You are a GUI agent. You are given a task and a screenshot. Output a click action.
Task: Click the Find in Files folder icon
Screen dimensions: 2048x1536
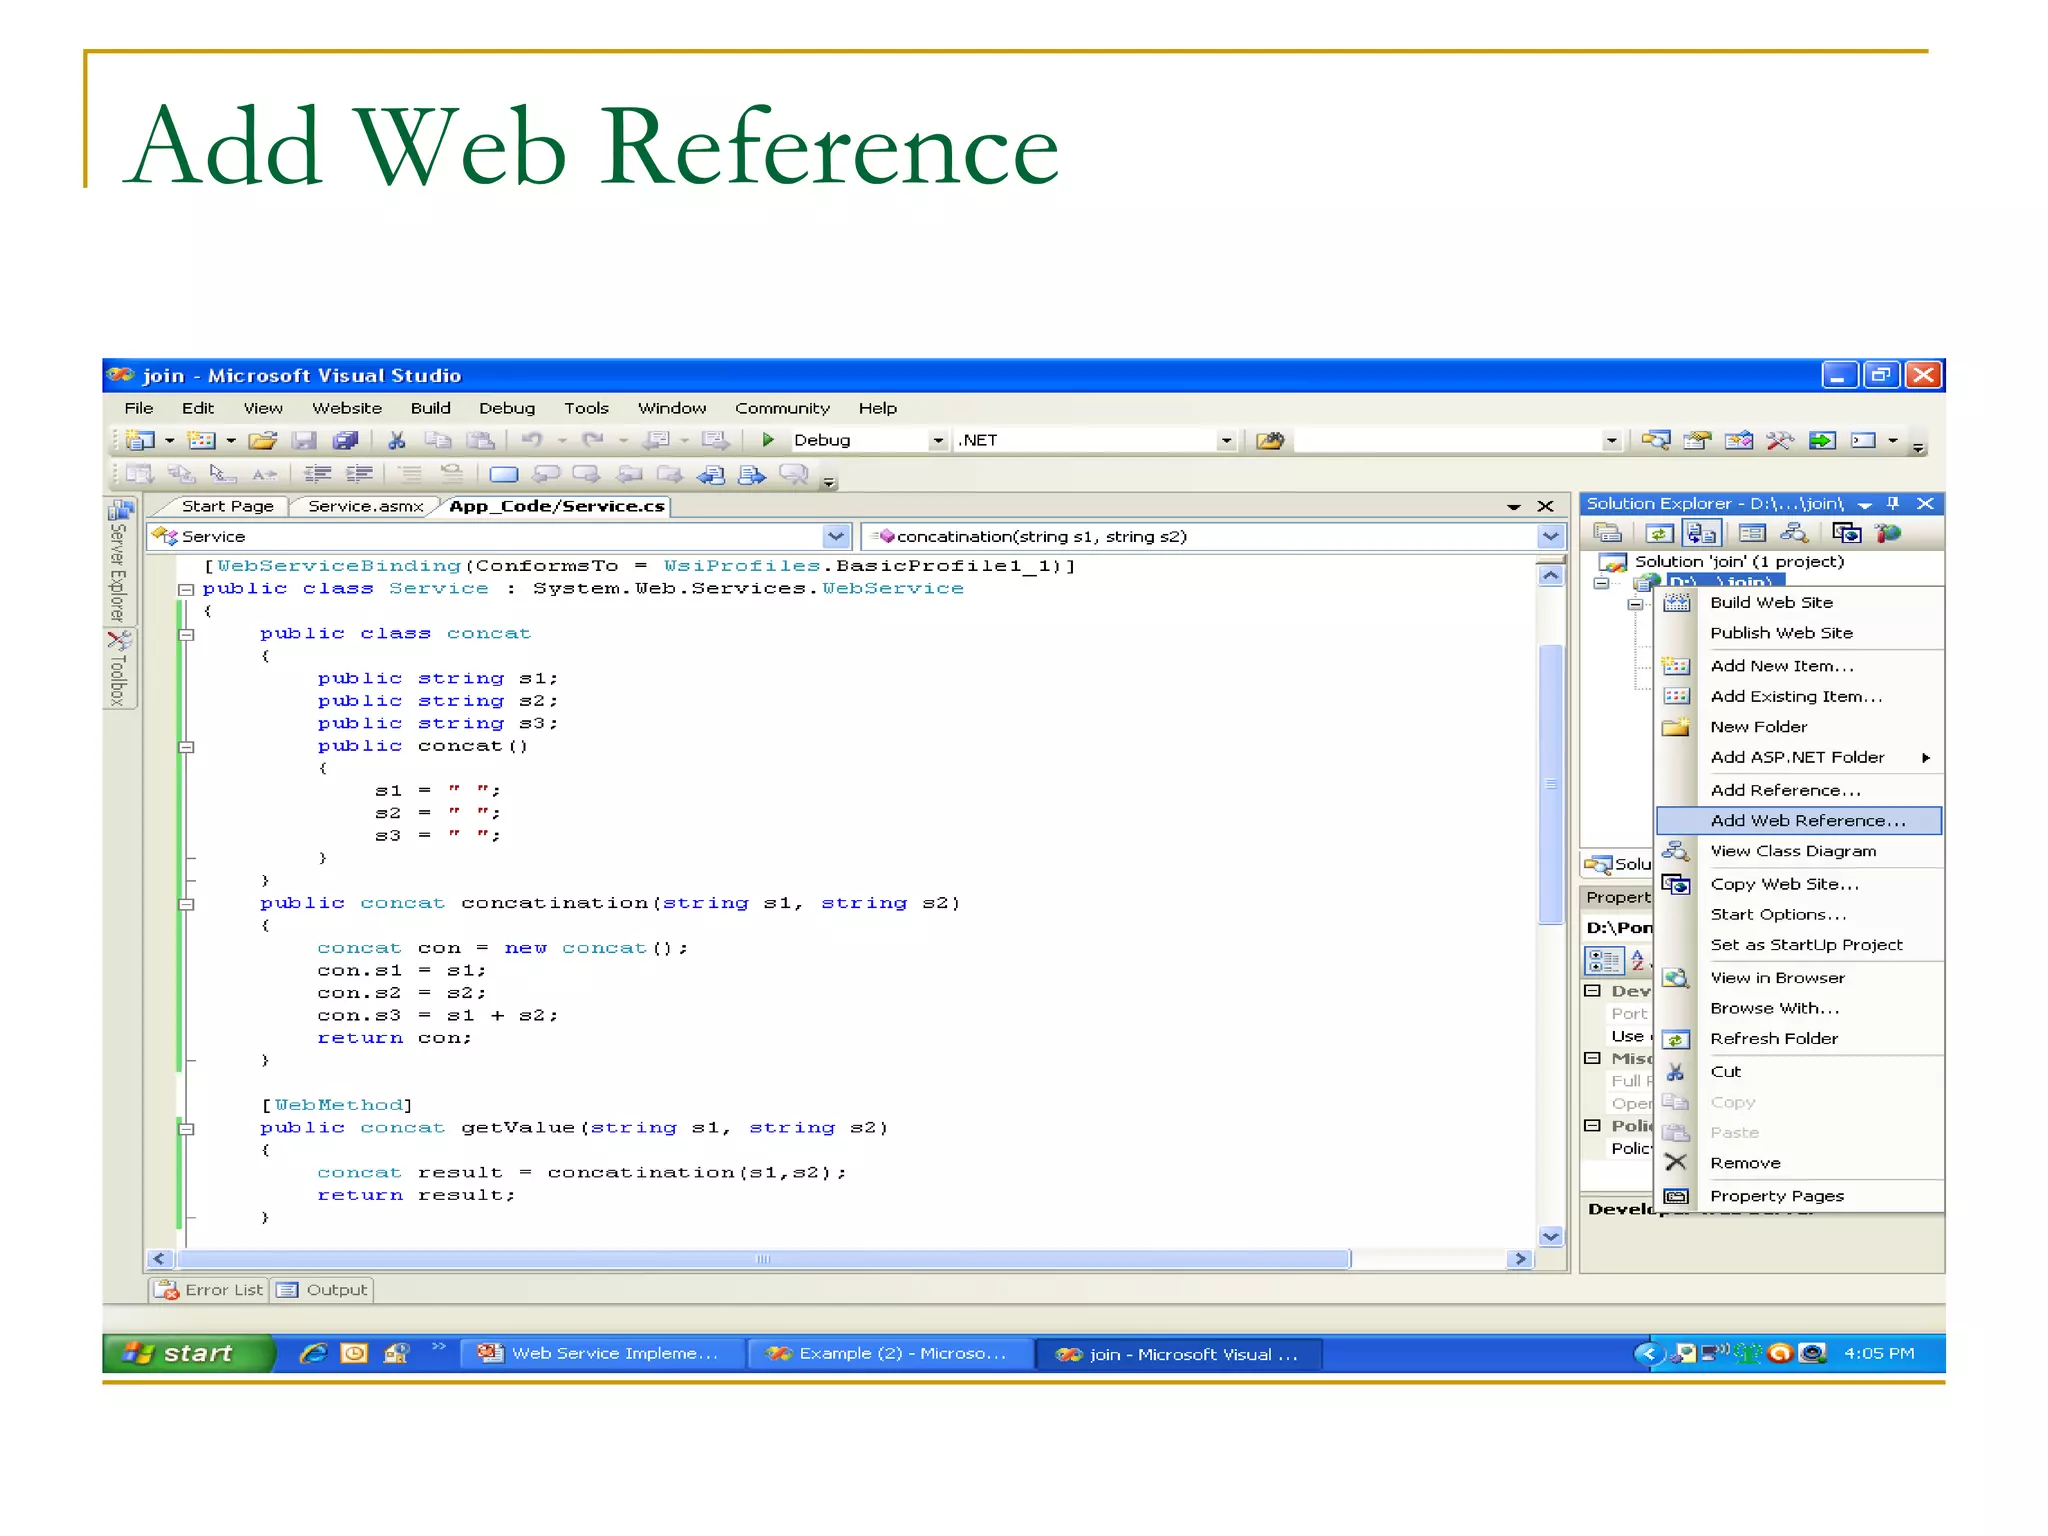click(1270, 440)
